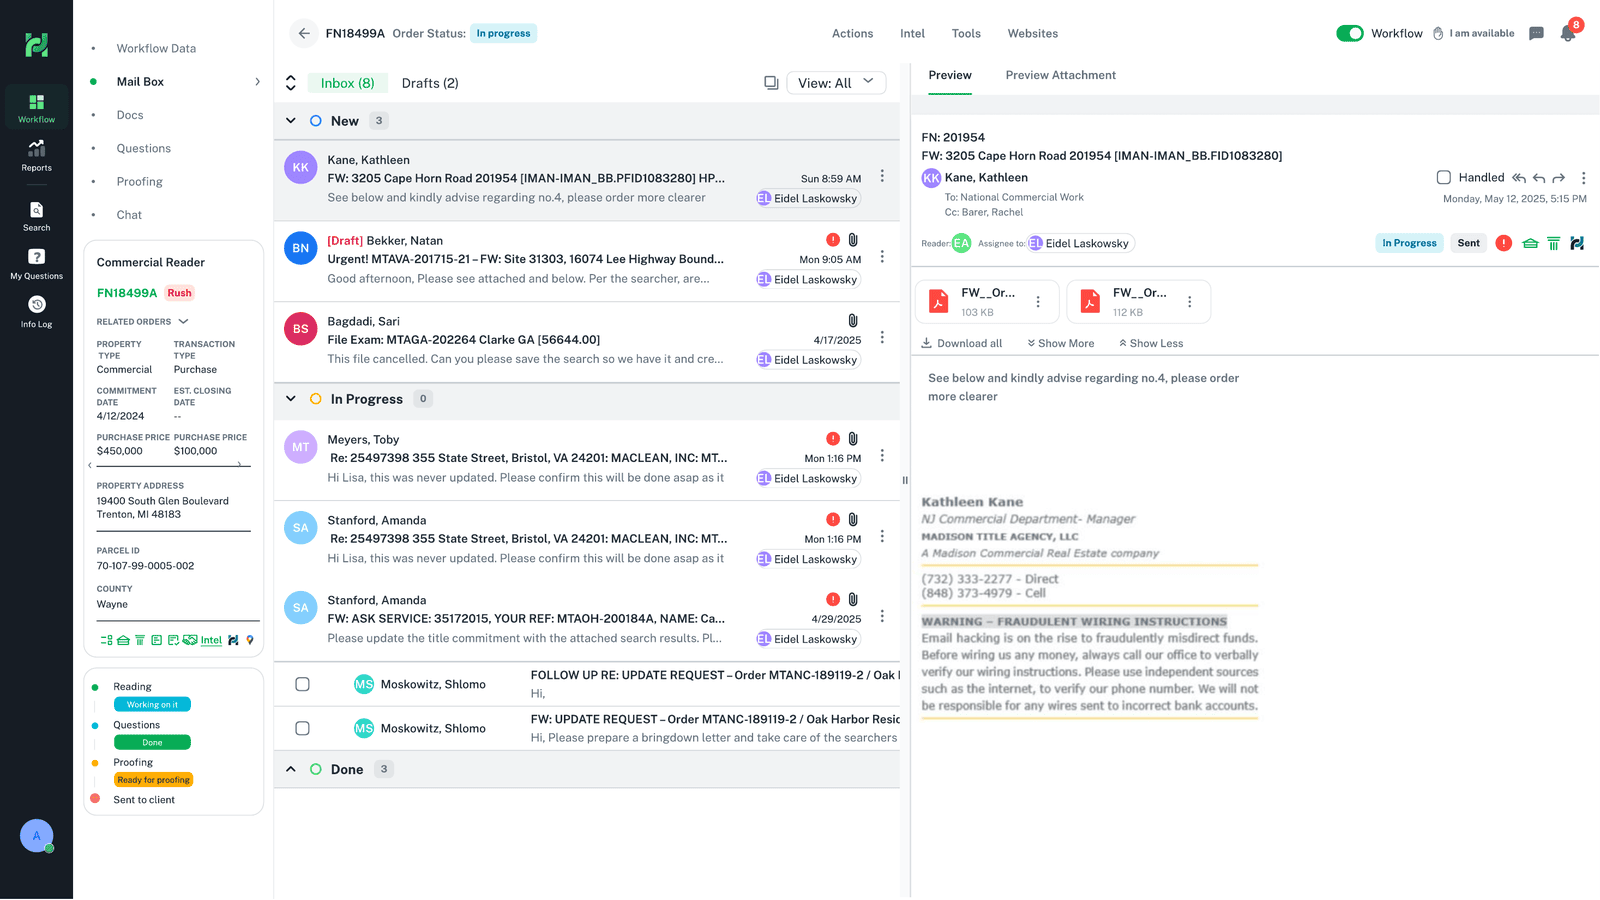Collapse the In Progress email group
Image resolution: width=1600 pixels, height=900 pixels.
(x=291, y=399)
